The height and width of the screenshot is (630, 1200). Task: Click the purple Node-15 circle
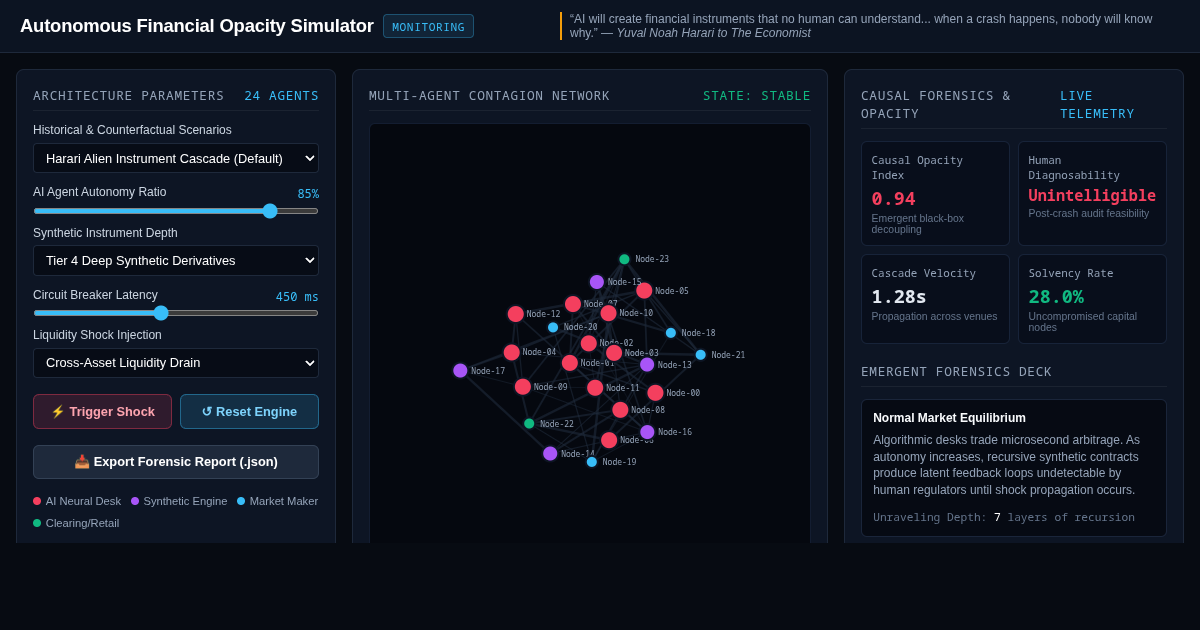597,282
